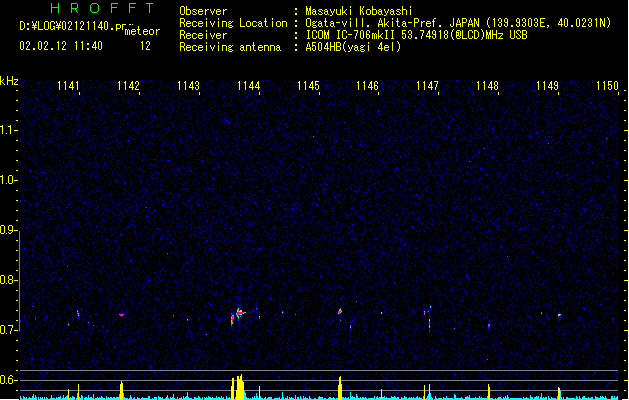This screenshot has height=400, width=629.
Task: Click the date stamp 02.02.12 11:40
Action: tap(61, 46)
